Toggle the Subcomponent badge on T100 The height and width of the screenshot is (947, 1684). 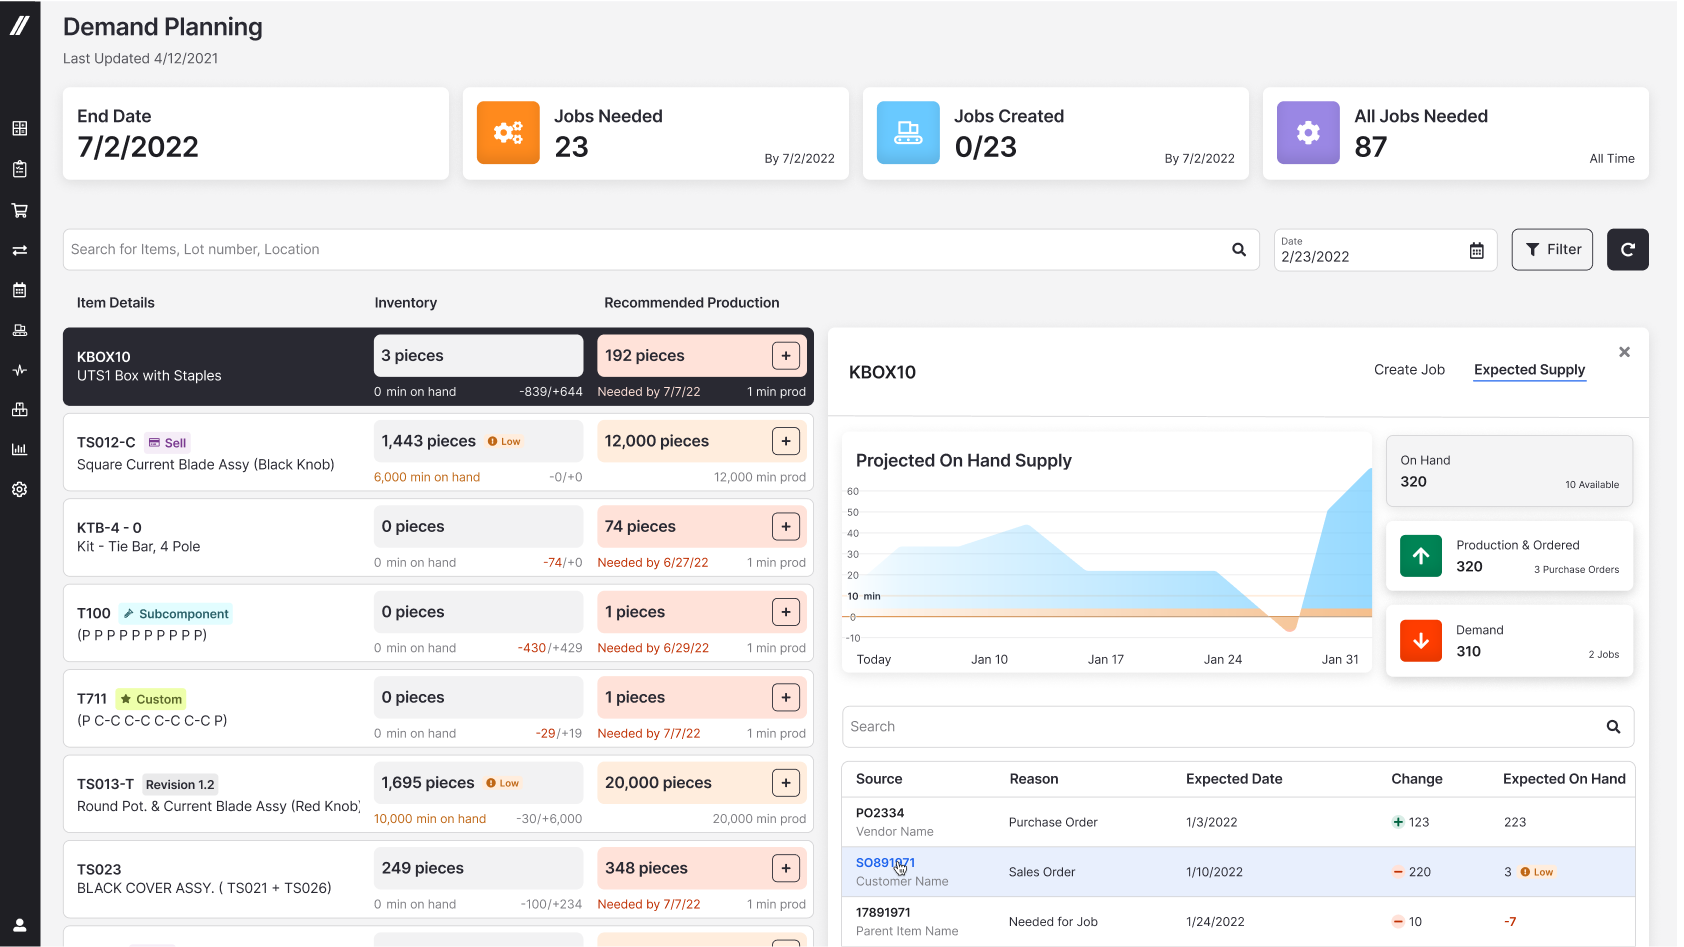coord(175,613)
